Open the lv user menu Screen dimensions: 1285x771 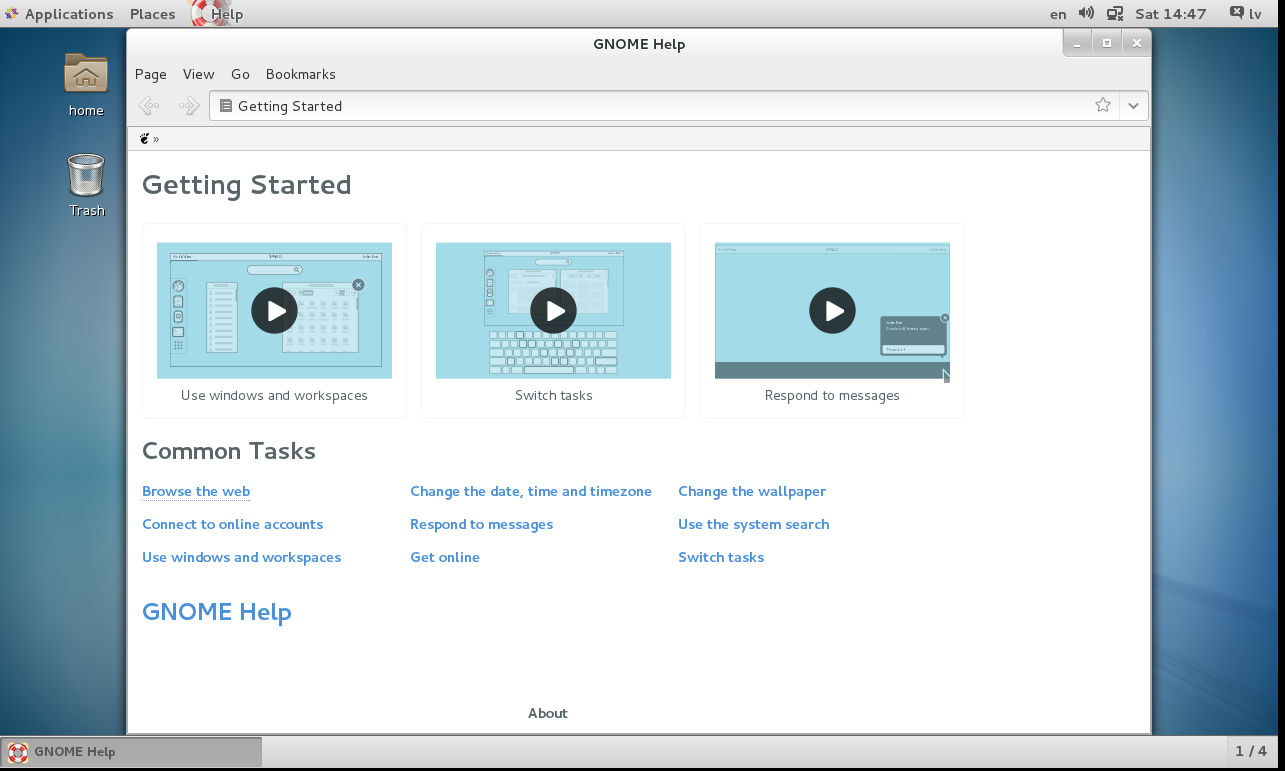(1245, 13)
